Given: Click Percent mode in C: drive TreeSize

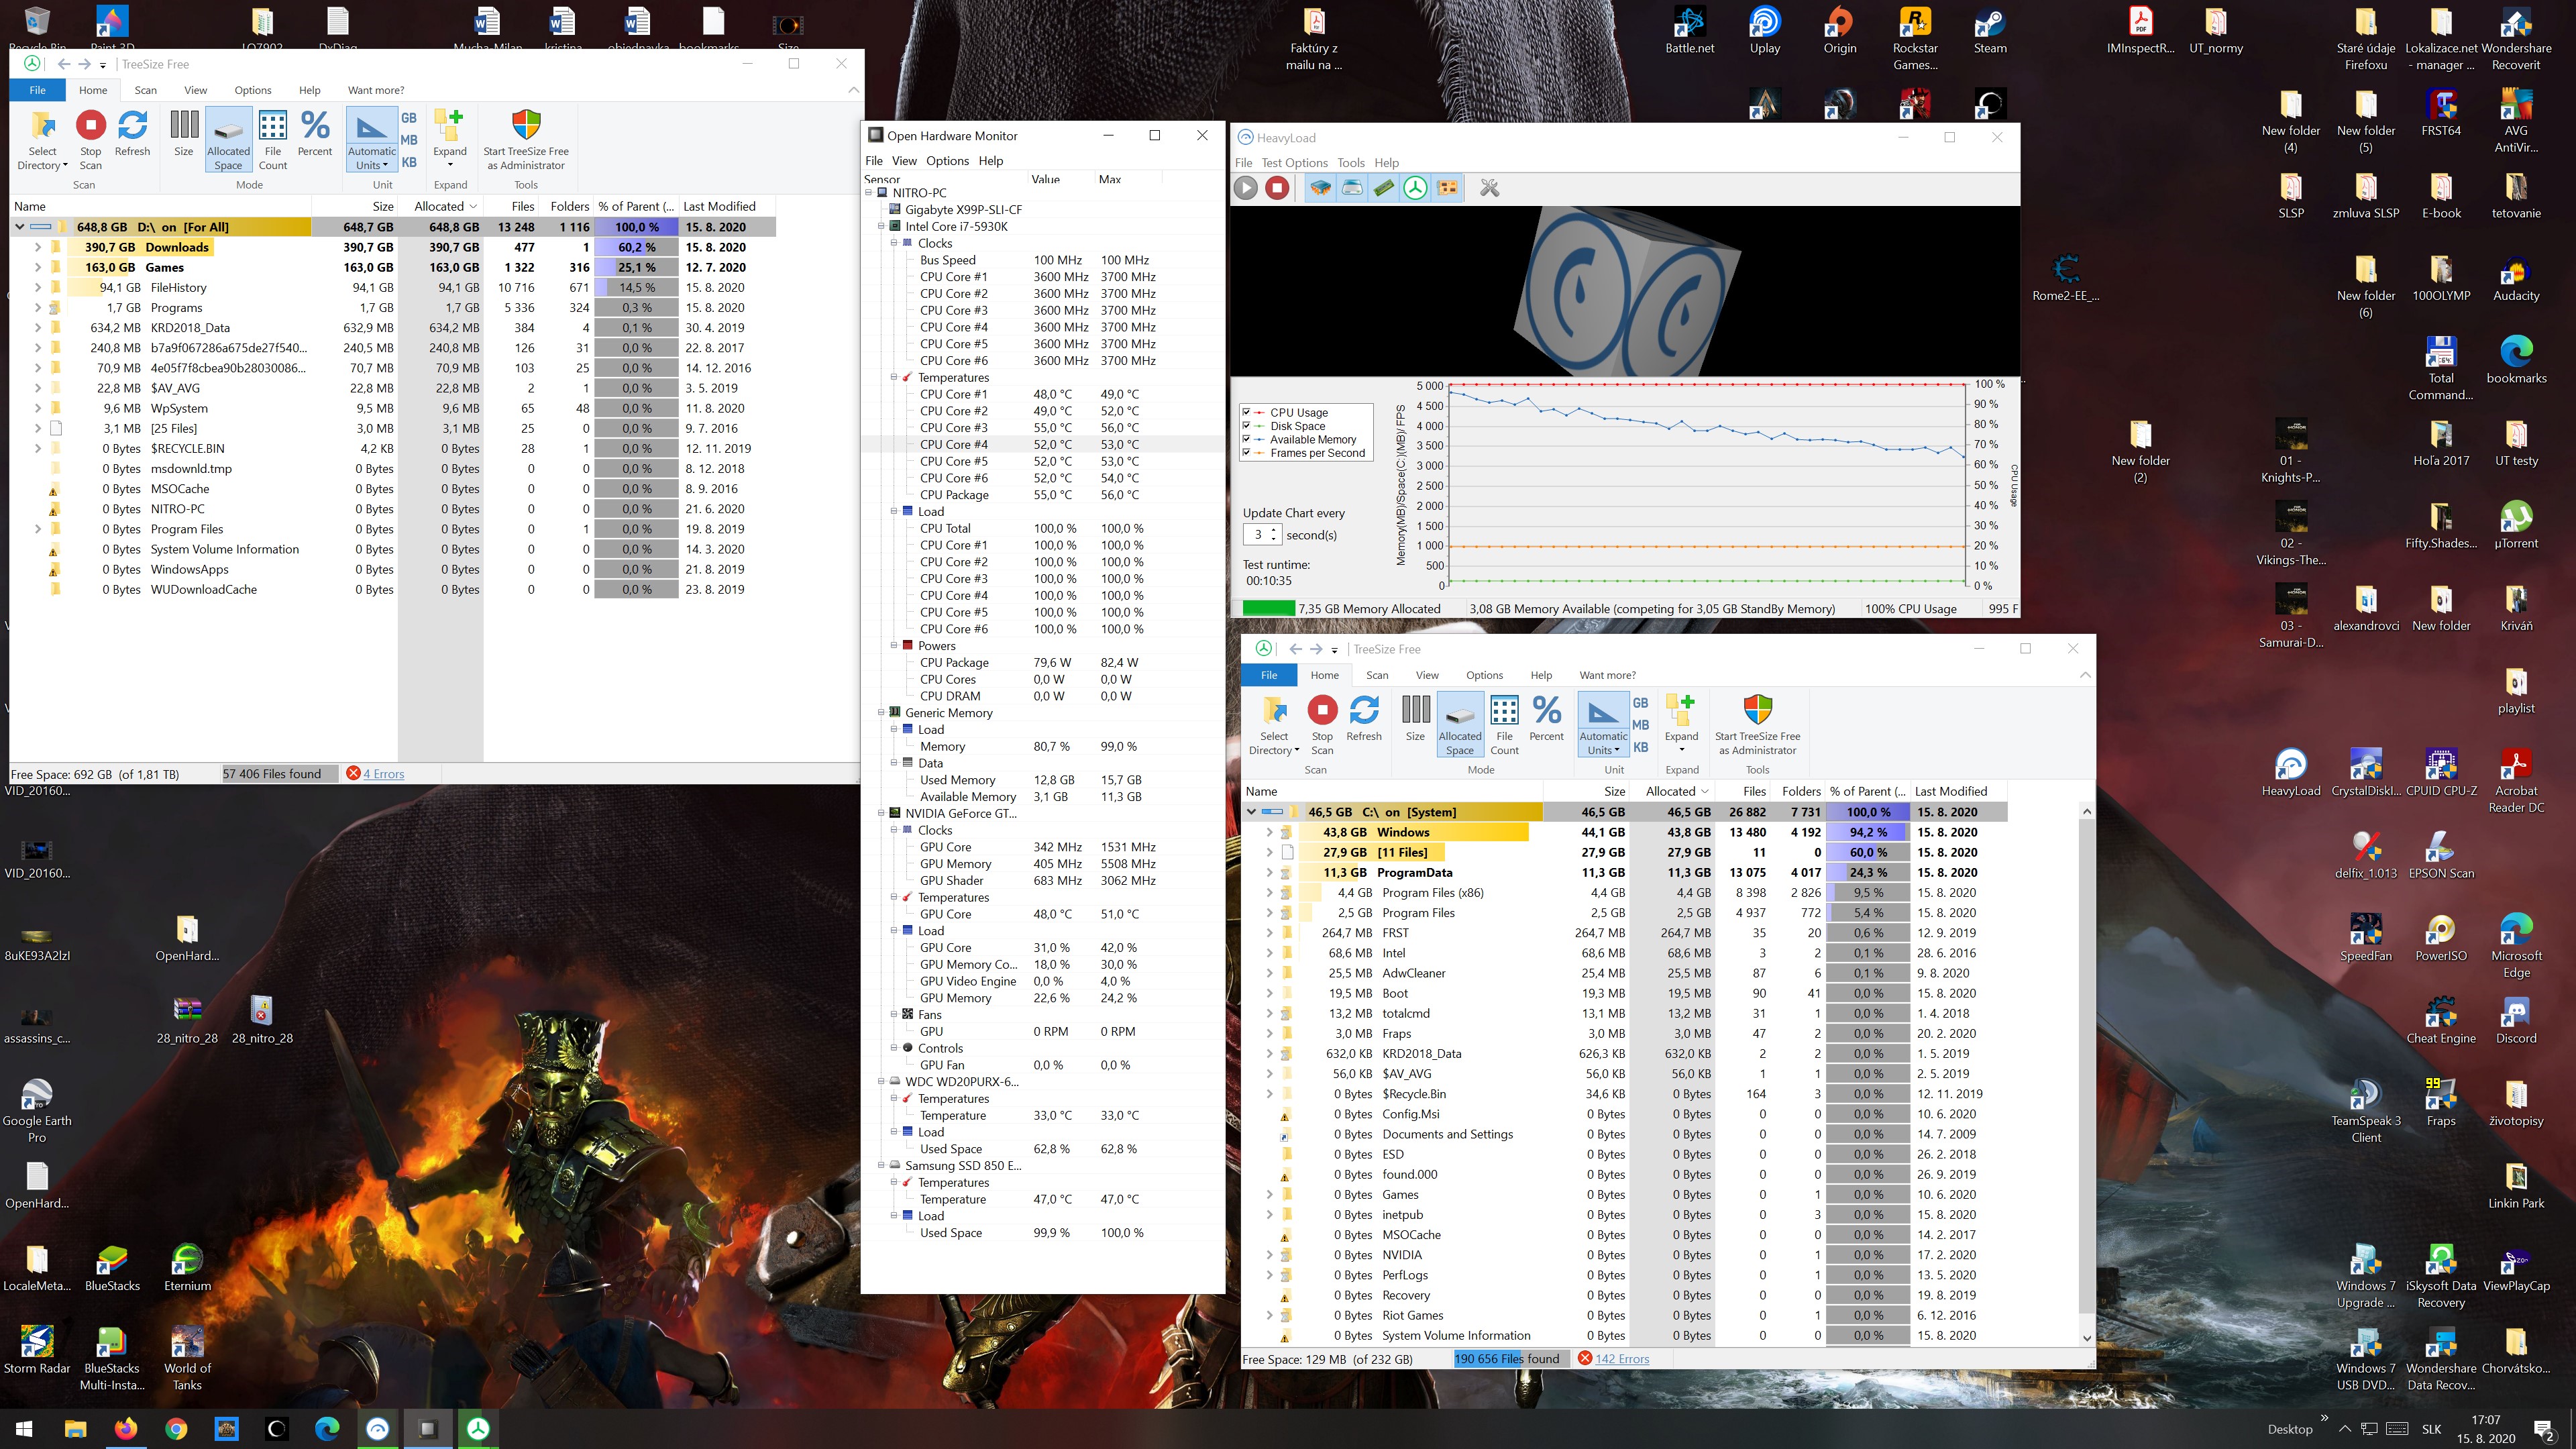Looking at the screenshot, I should point(1546,719).
